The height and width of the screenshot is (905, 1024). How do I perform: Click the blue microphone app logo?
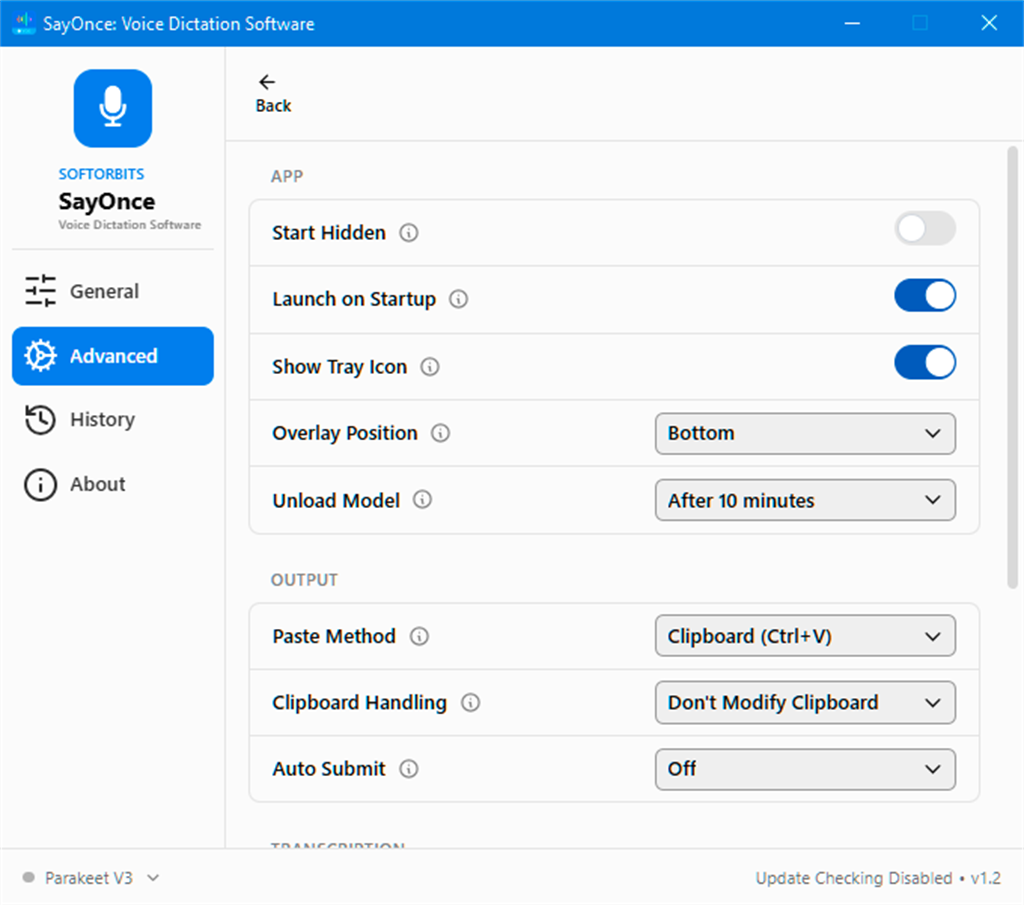click(x=112, y=108)
